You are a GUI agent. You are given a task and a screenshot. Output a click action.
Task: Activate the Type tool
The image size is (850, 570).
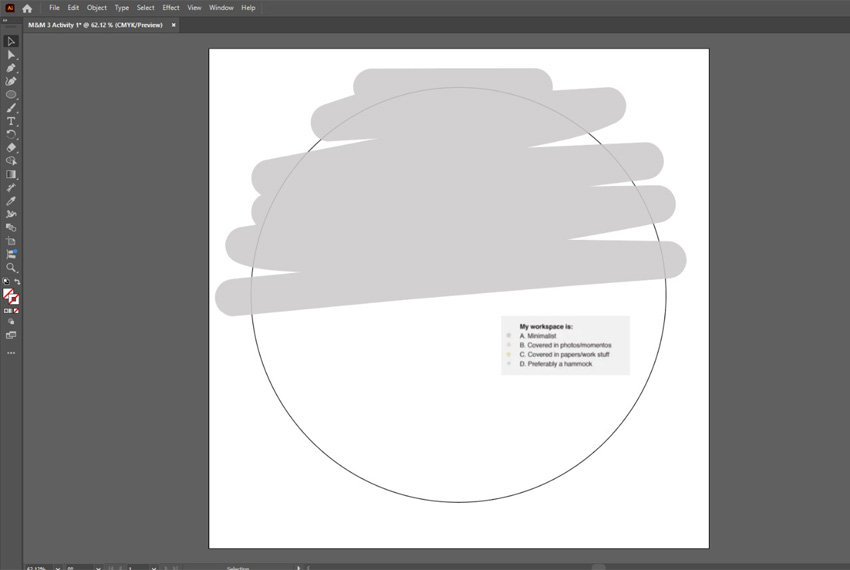click(11, 121)
